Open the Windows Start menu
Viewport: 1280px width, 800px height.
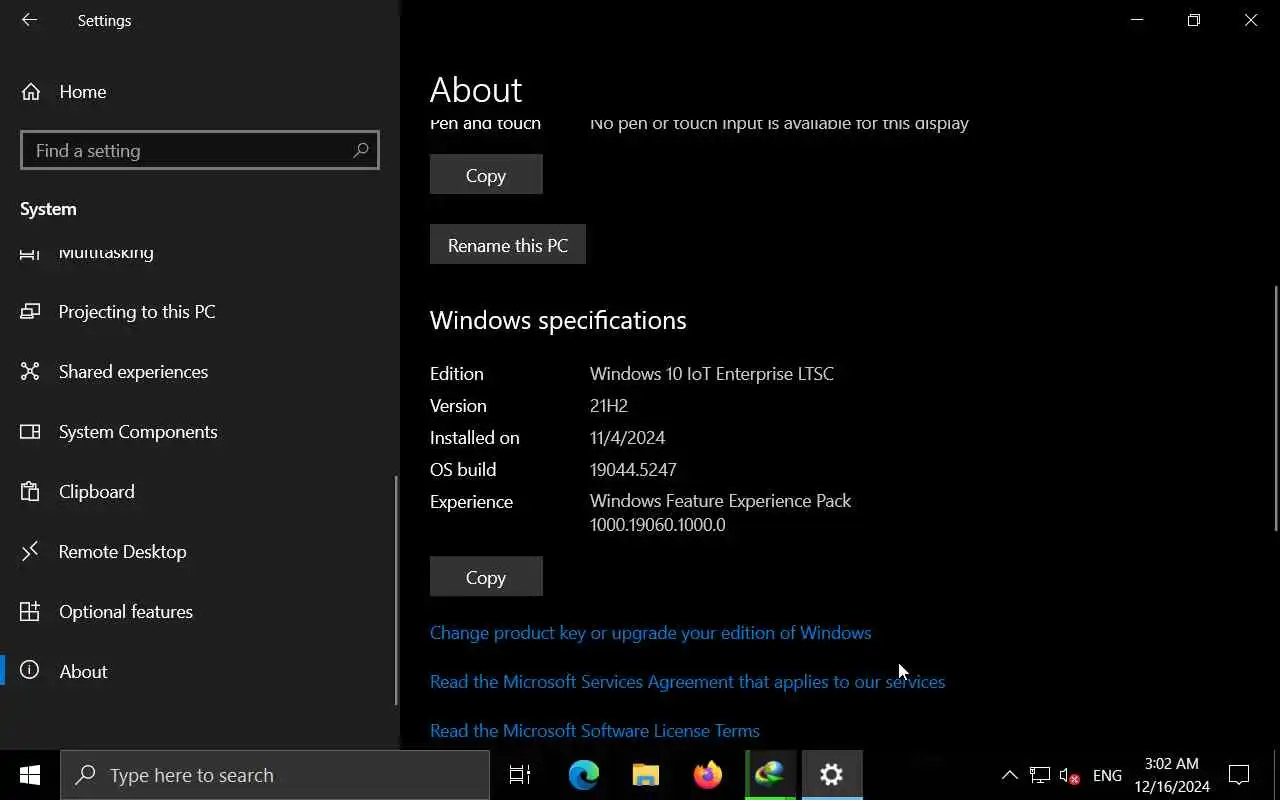(x=29, y=775)
